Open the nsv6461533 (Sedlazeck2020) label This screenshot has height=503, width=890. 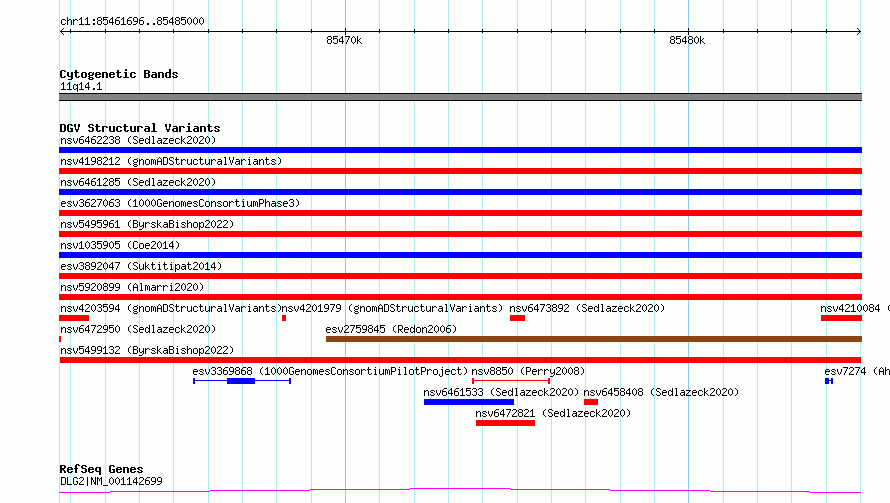[501, 392]
